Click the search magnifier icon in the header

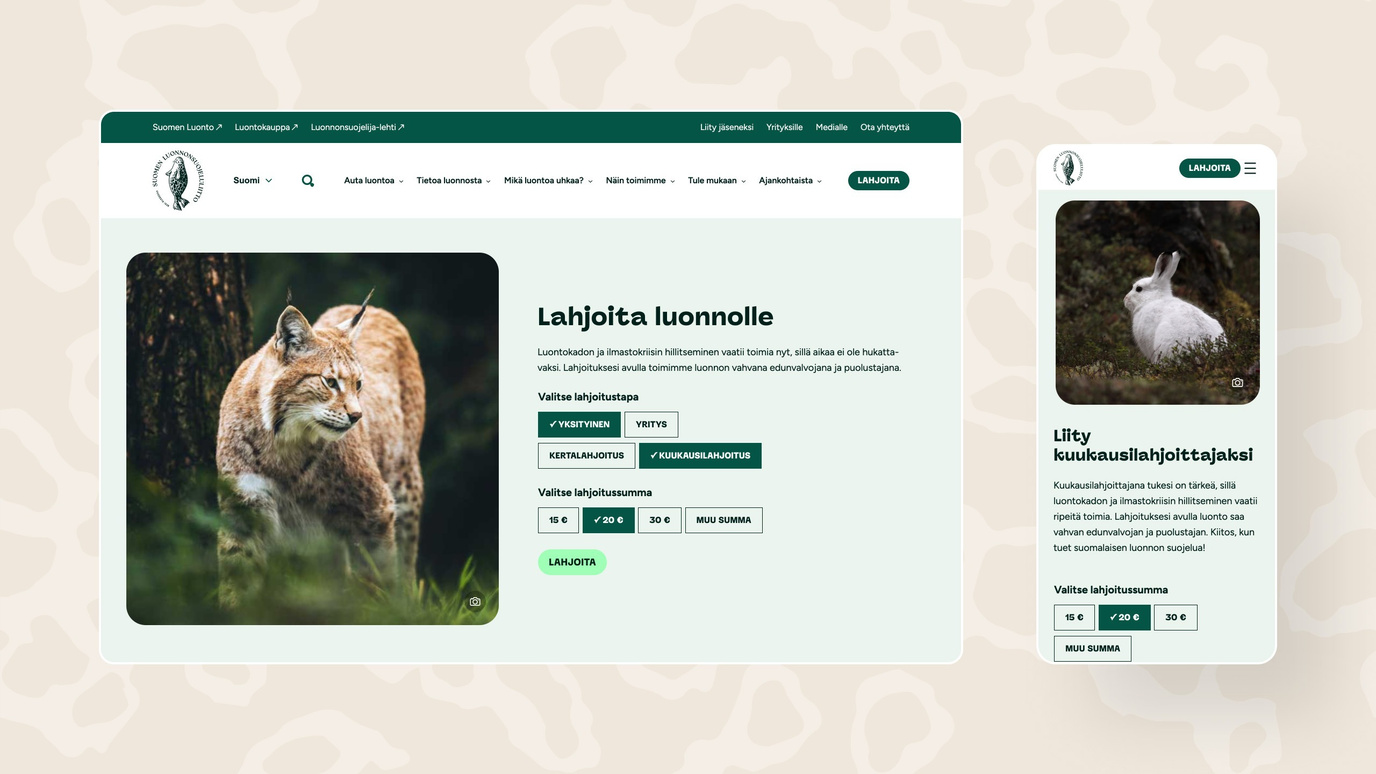(308, 181)
